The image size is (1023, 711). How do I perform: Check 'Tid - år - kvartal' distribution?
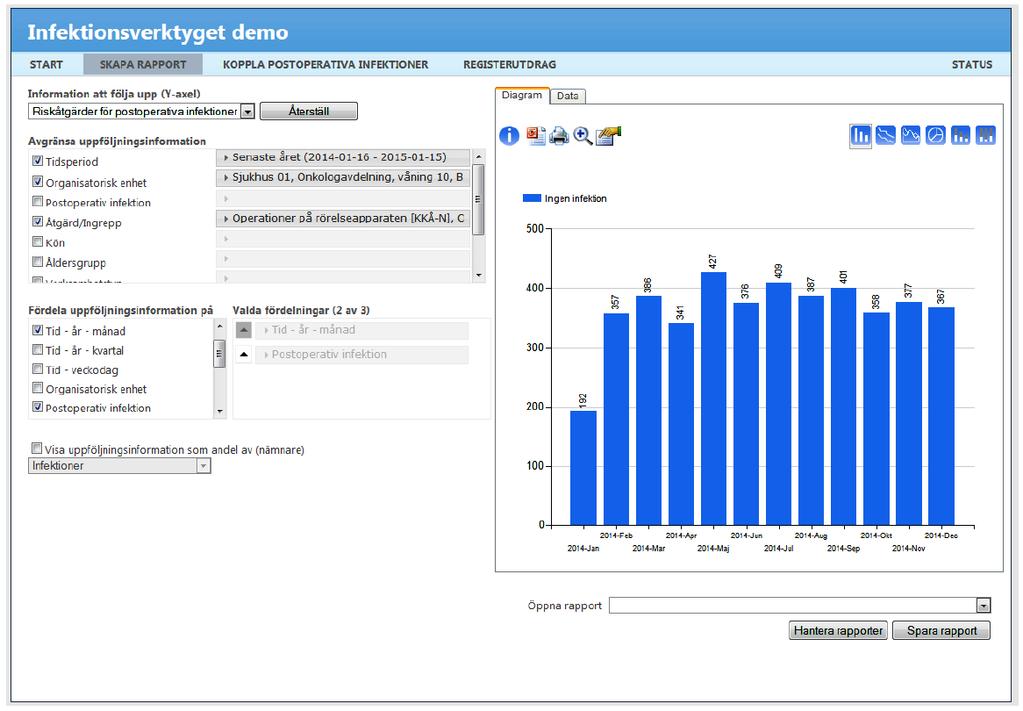click(x=38, y=350)
